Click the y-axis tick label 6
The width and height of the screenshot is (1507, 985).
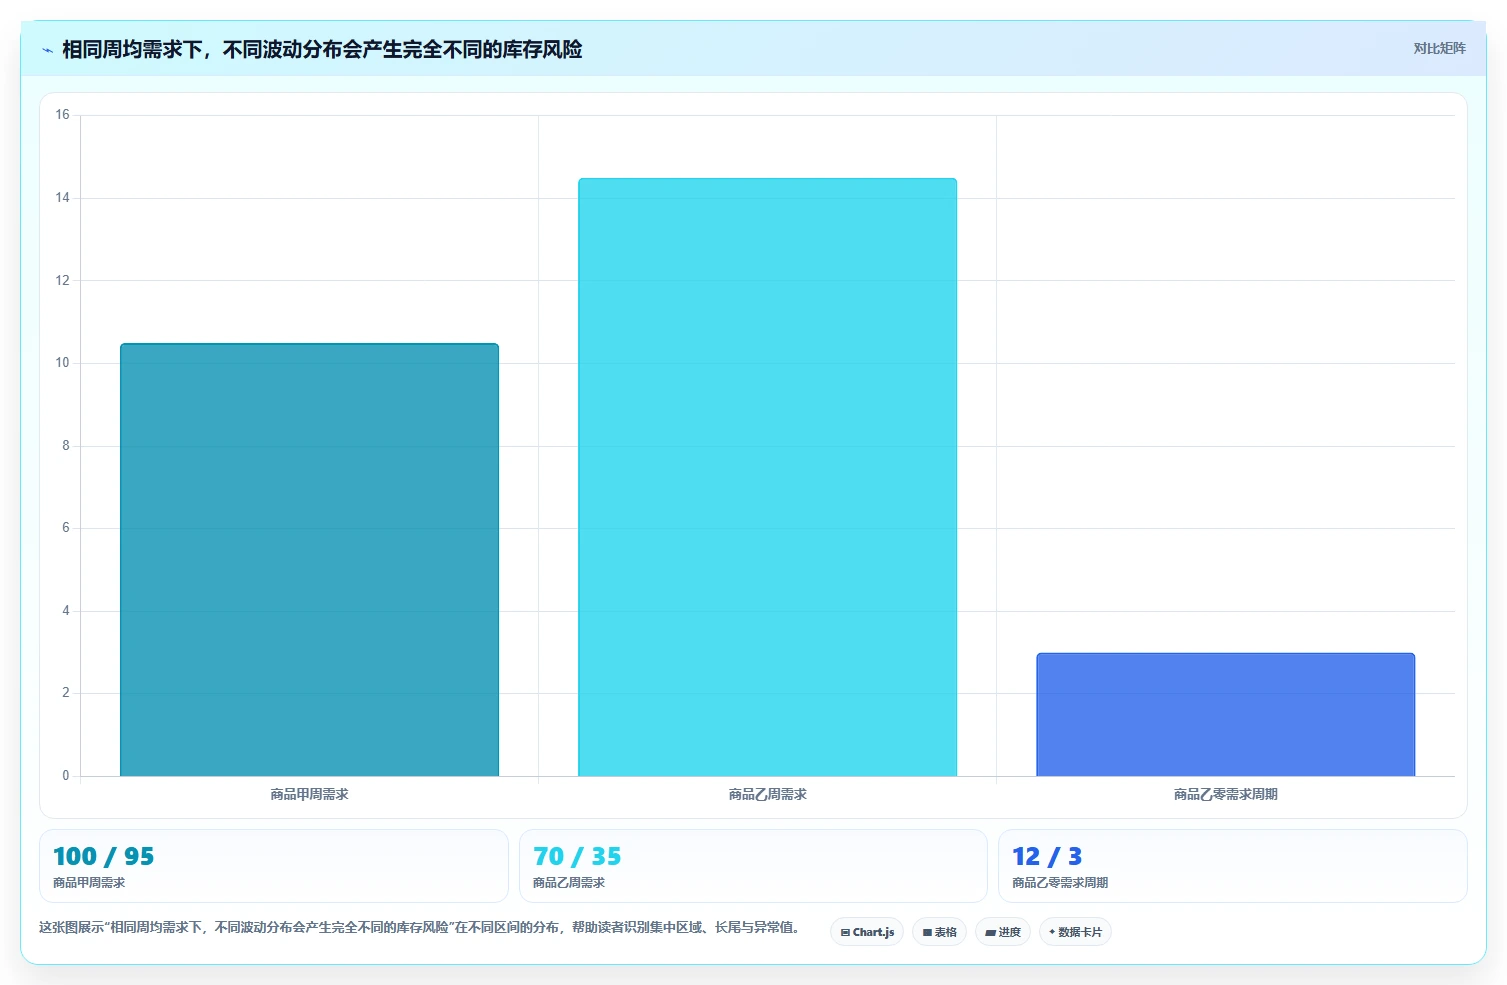pos(66,528)
